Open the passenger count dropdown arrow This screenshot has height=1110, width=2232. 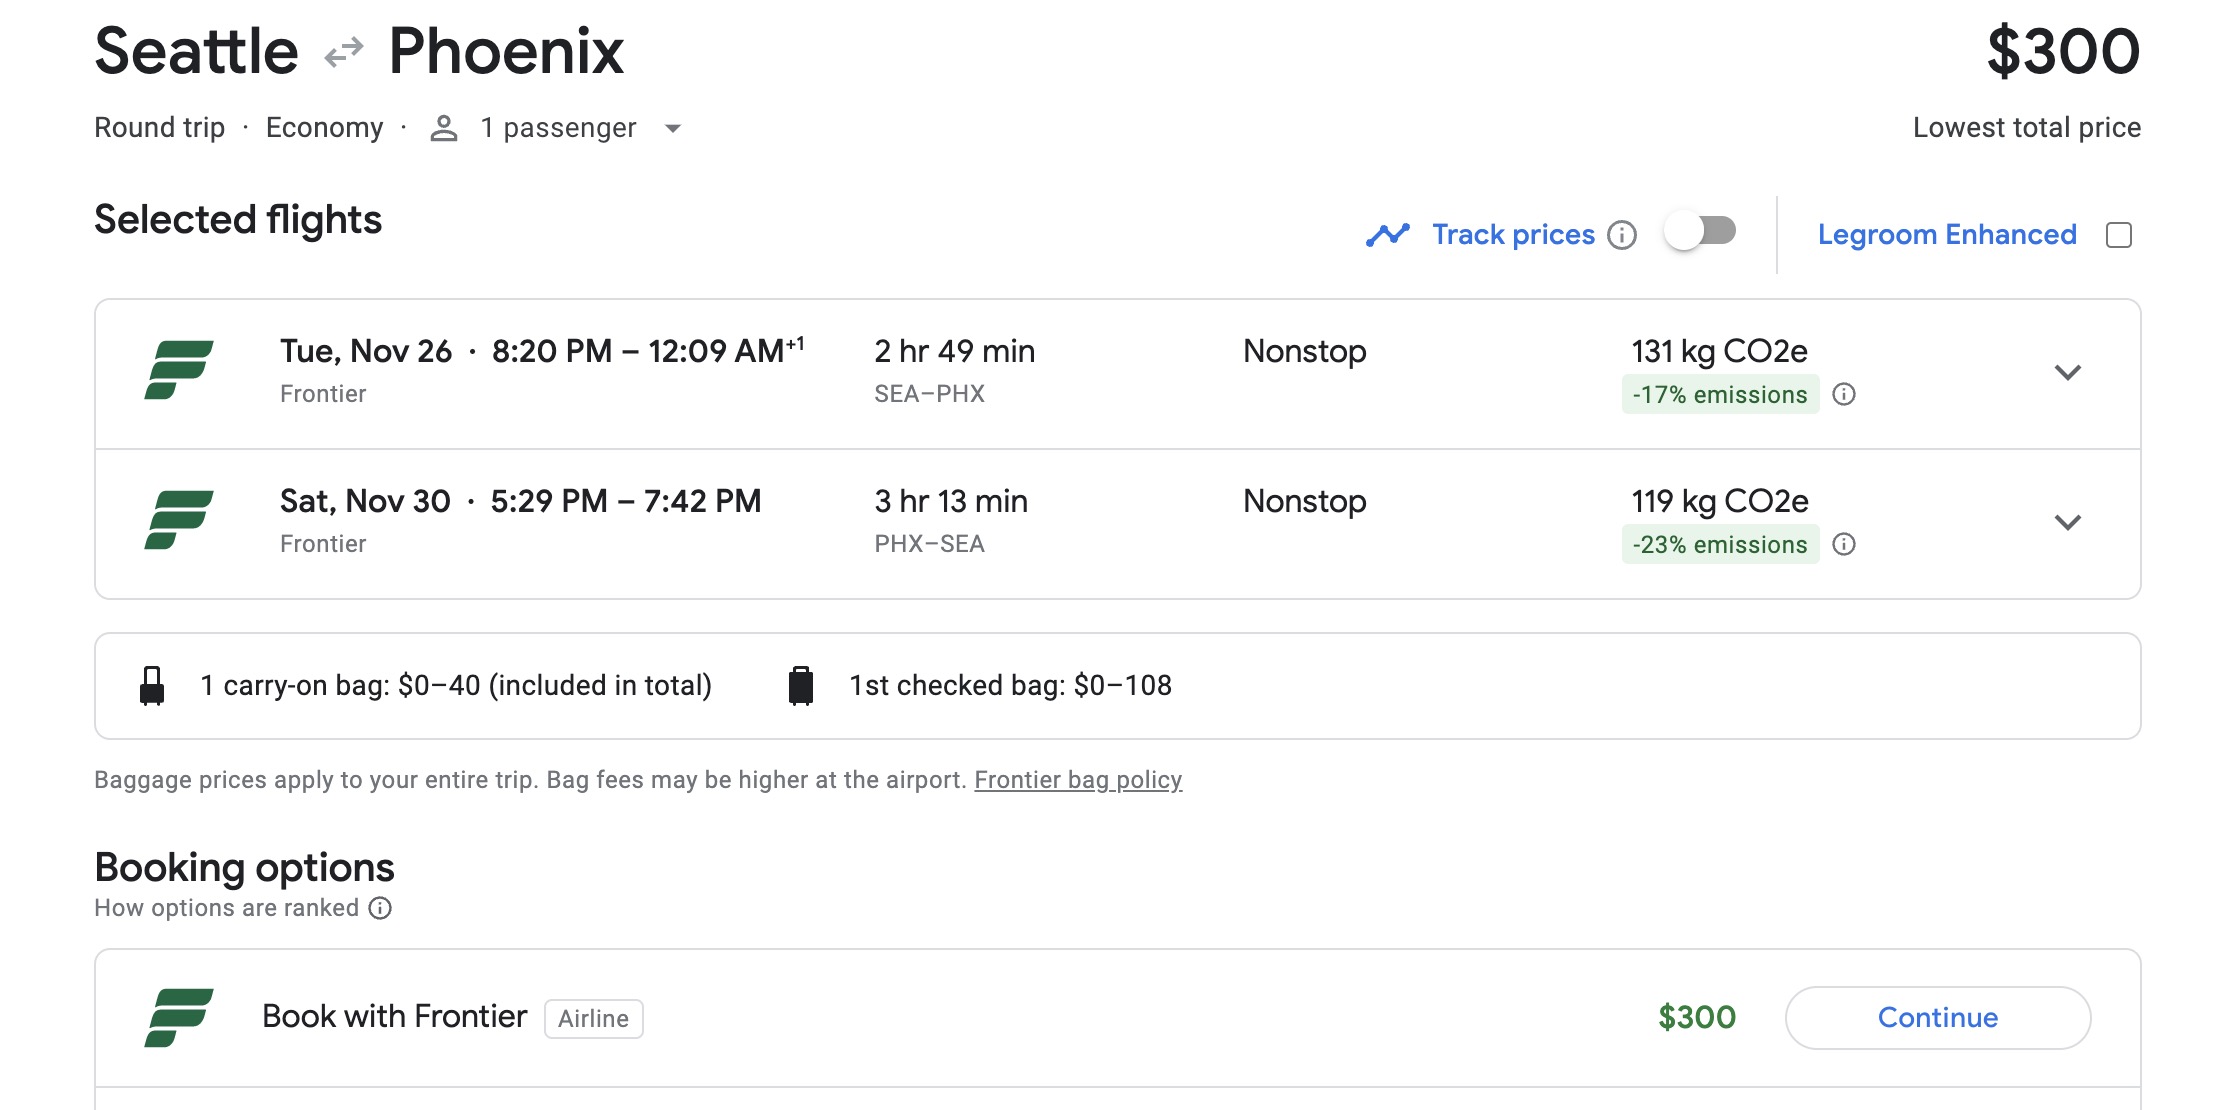tap(672, 129)
